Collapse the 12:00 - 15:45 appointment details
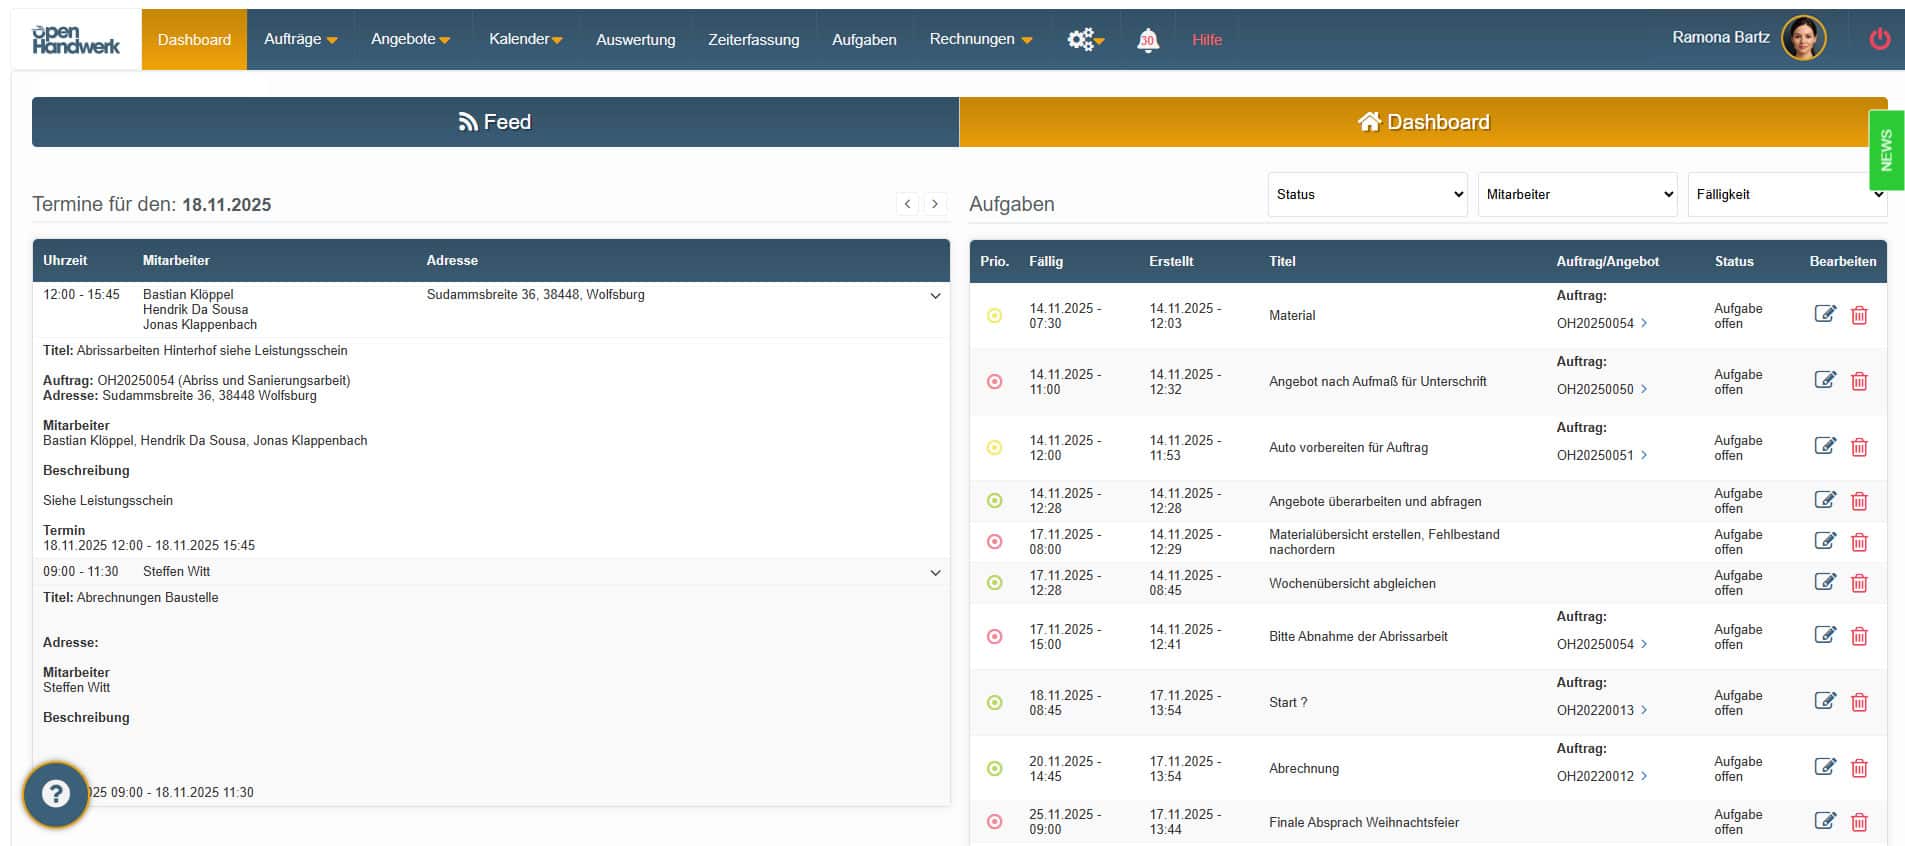 tap(935, 296)
